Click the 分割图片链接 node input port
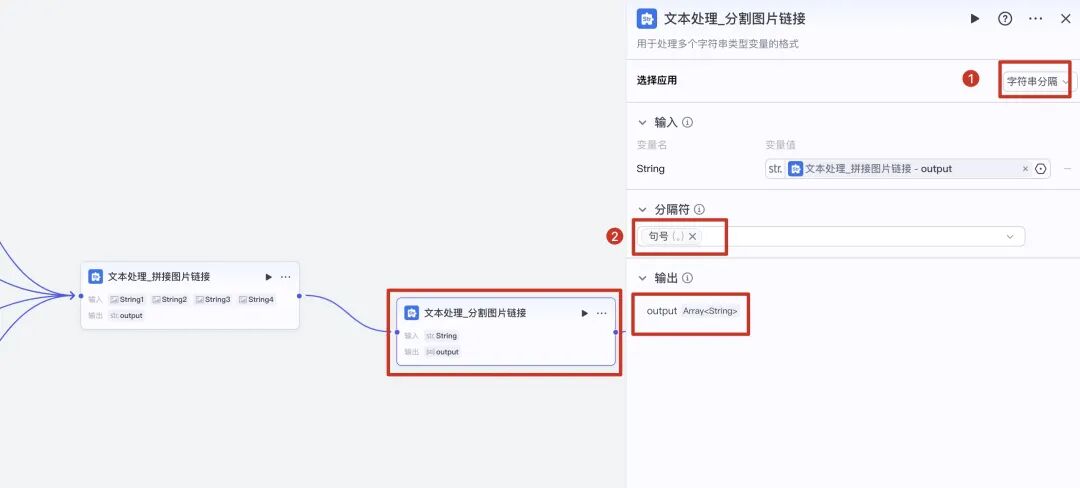The width and height of the screenshot is (1080, 488). click(397, 332)
